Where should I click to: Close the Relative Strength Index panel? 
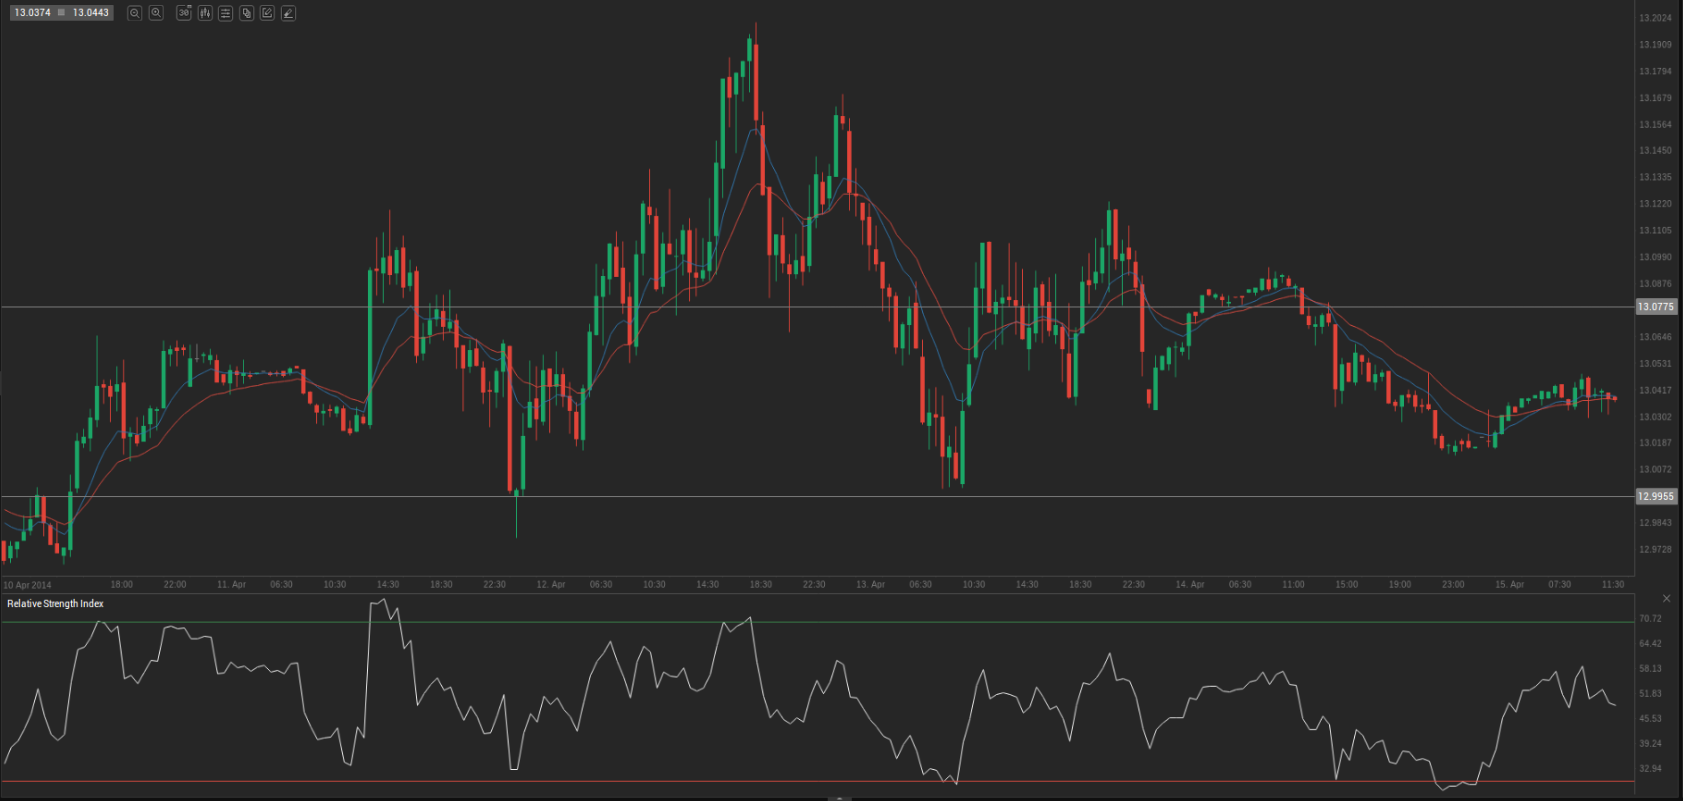(1666, 598)
